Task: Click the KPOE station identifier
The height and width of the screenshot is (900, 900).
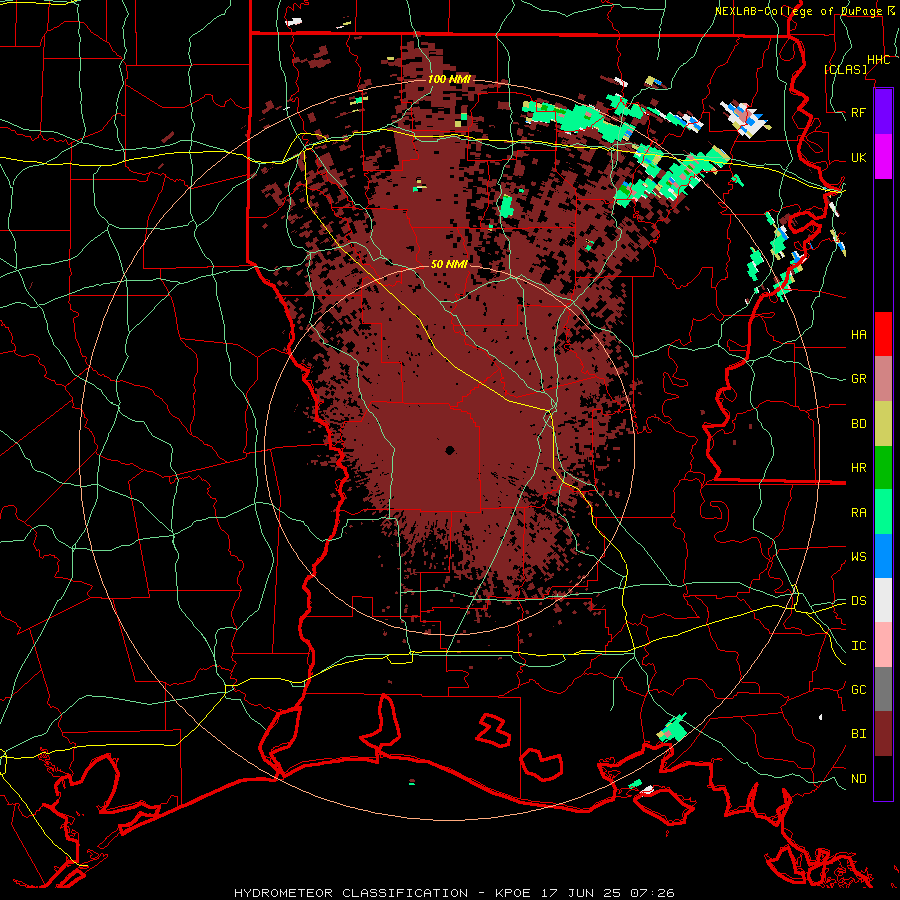Action: [x=515, y=893]
